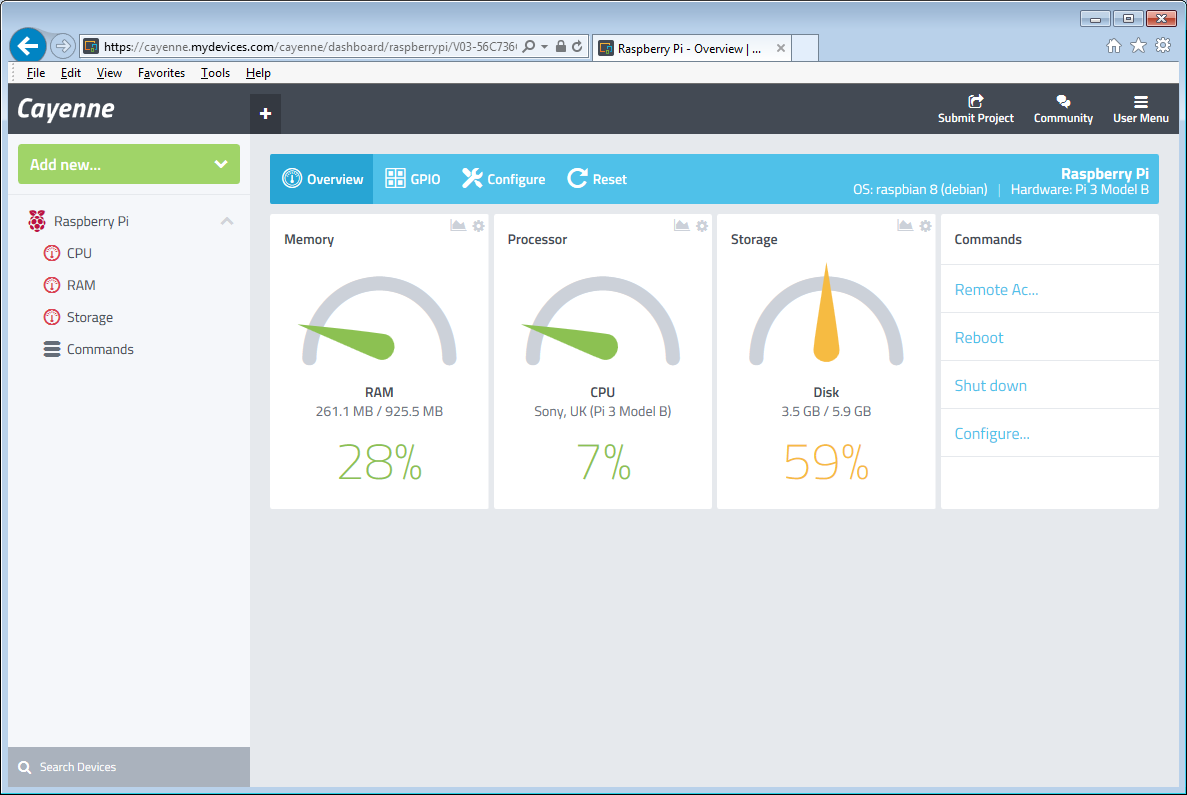Open settings gear on Processor widget
The height and width of the screenshot is (795, 1187).
click(x=702, y=226)
